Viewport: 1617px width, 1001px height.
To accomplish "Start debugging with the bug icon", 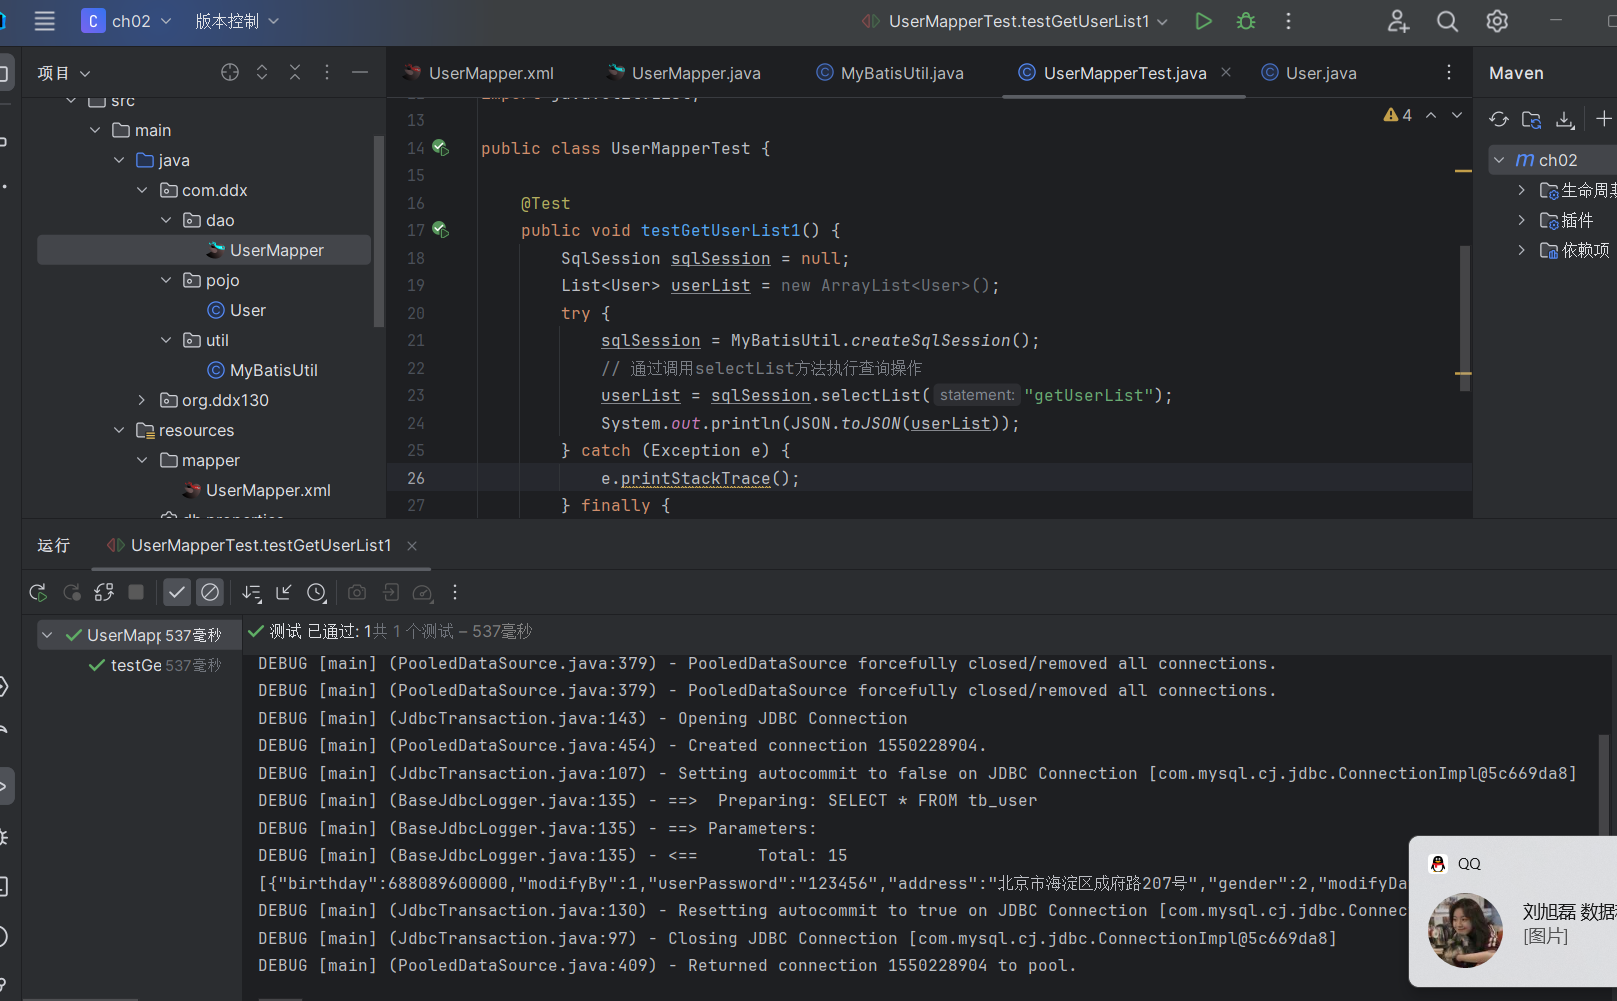I will click(x=1246, y=21).
